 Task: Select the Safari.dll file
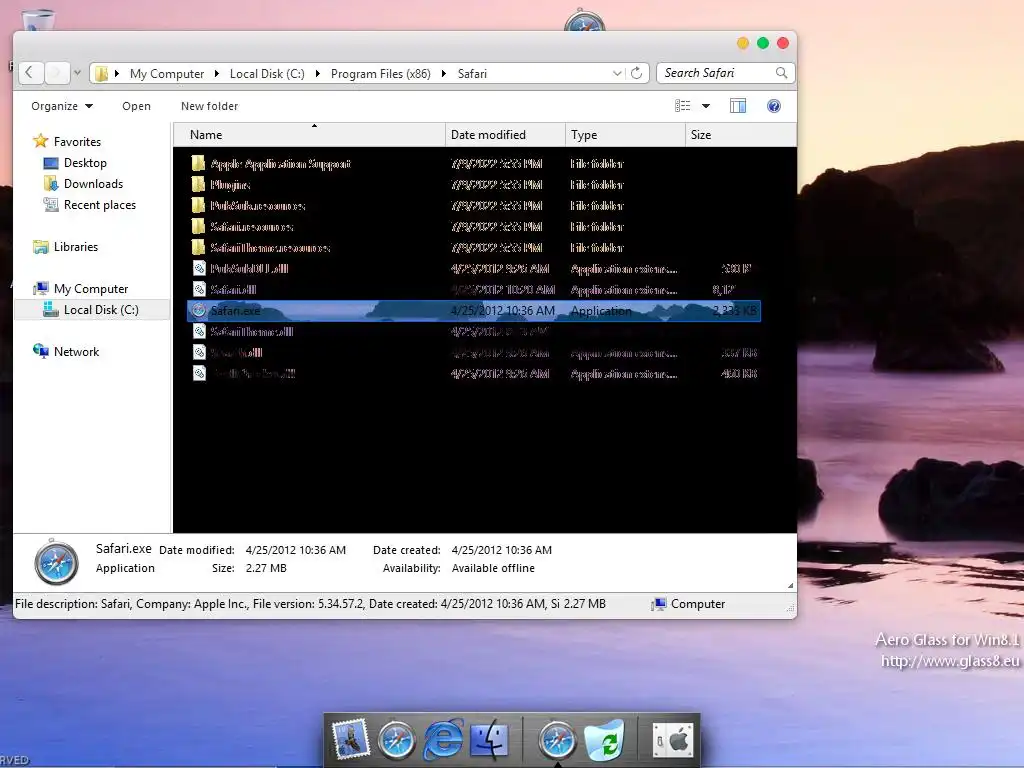pos(233,289)
